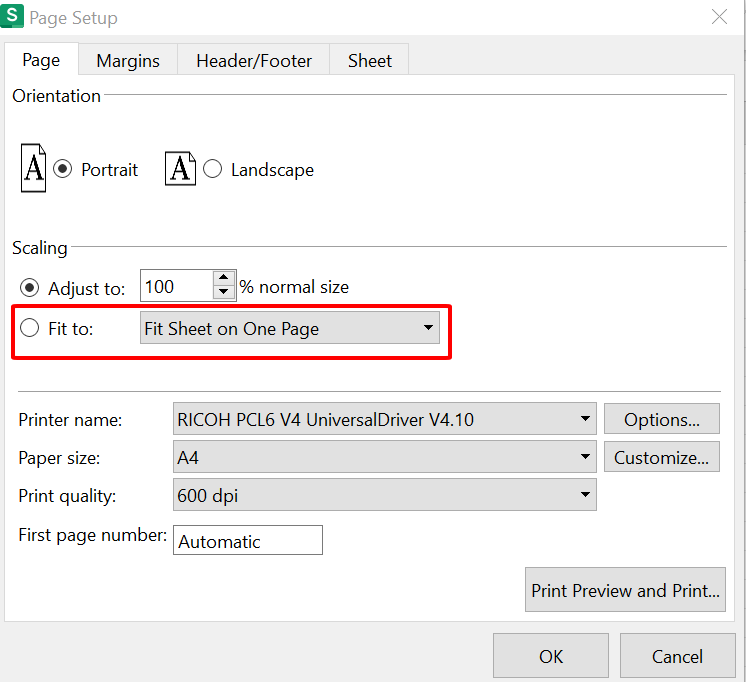Screen dimensions: 746x682
Task: Go to the Sheet tab
Action: tap(369, 61)
